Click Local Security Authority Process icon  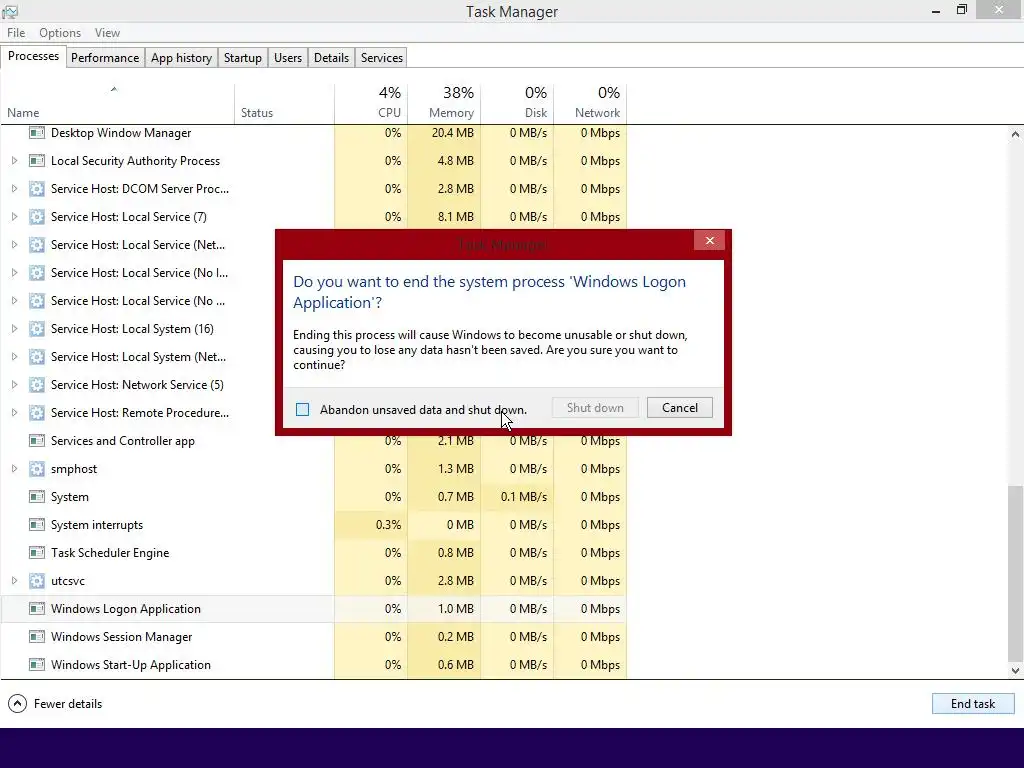[37, 161]
